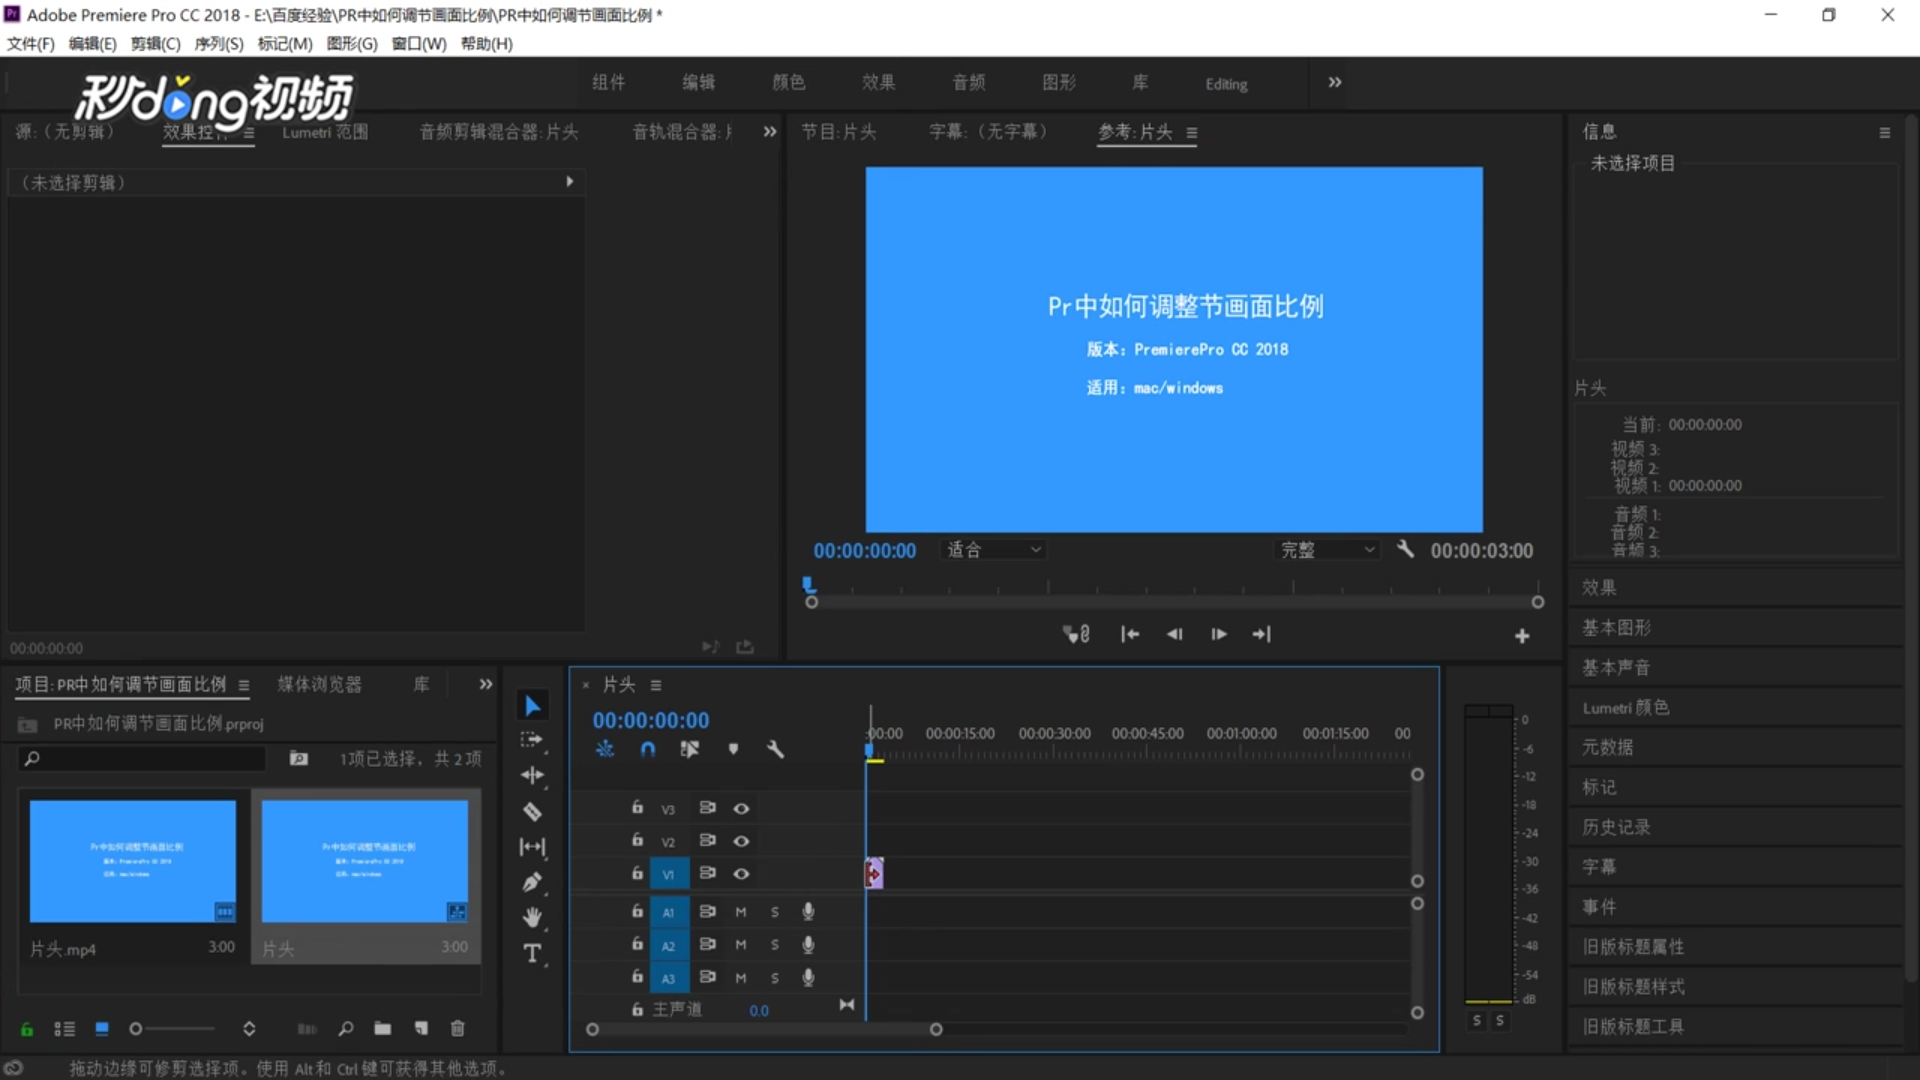Open Program monitor settings wrench
1920x1080 pixels.
[x=1405, y=549]
